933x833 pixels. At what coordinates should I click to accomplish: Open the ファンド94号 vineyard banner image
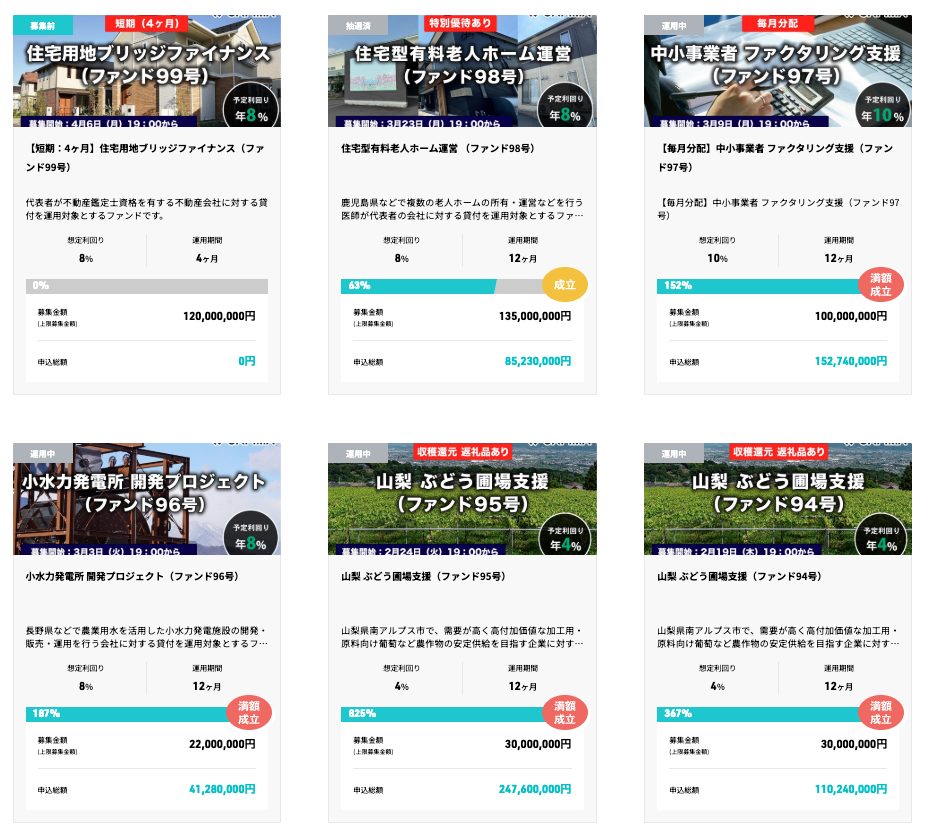778,499
